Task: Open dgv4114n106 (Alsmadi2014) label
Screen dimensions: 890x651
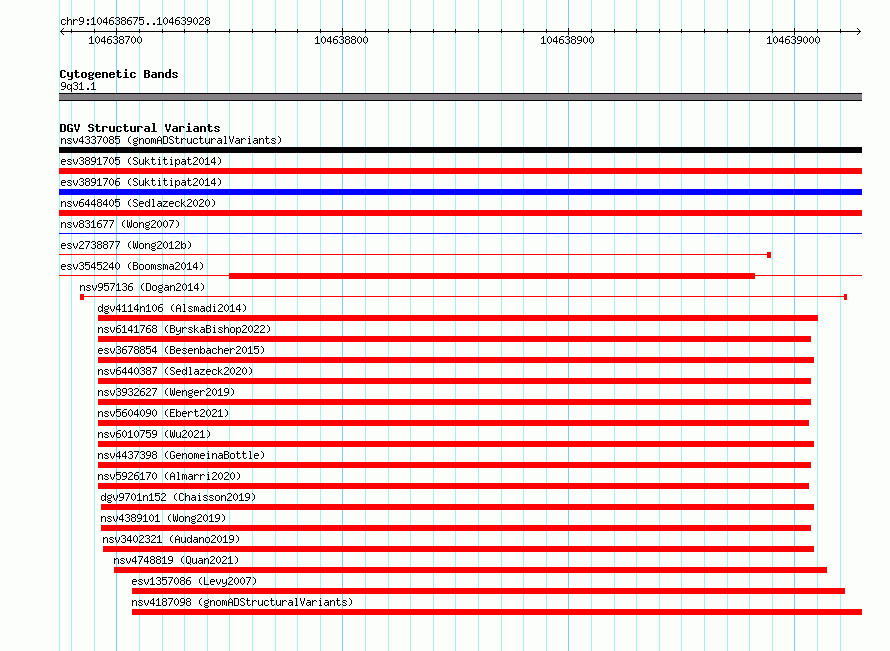Action: [x=172, y=308]
